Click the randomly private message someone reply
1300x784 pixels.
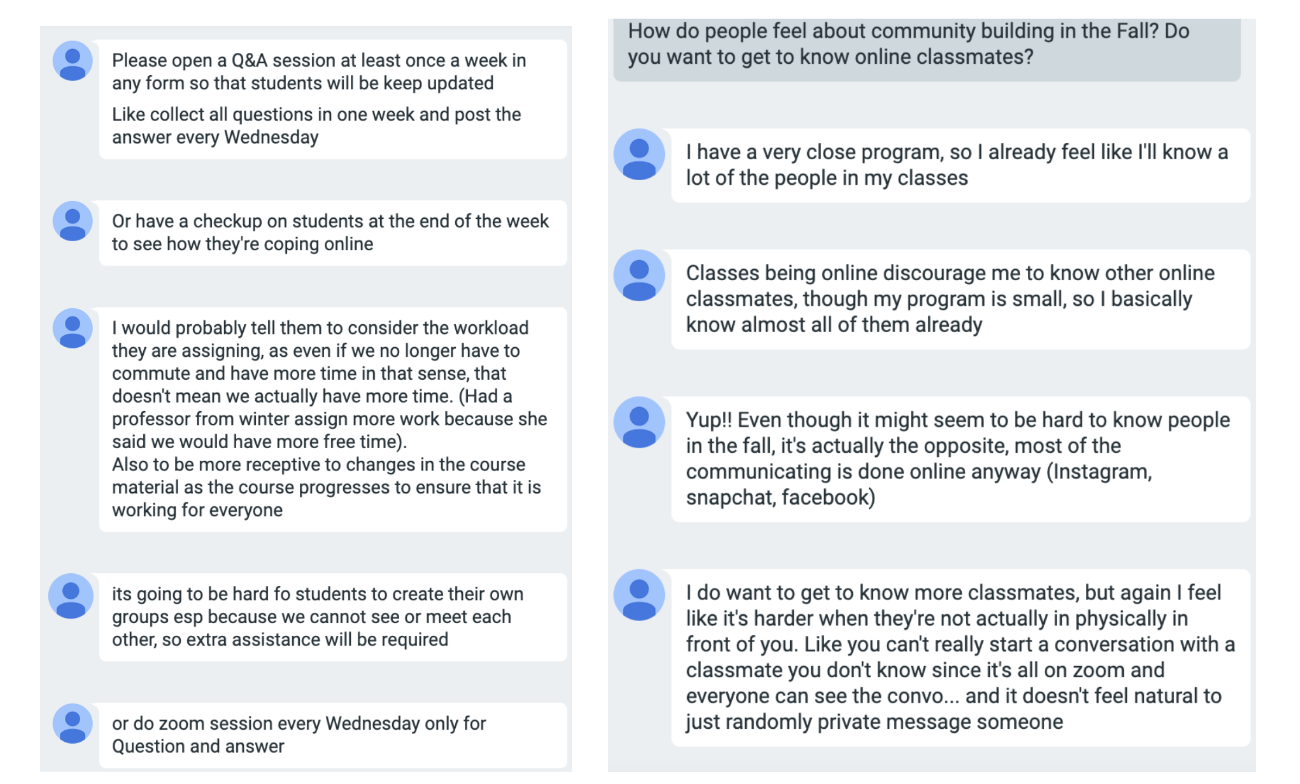[x=961, y=657]
